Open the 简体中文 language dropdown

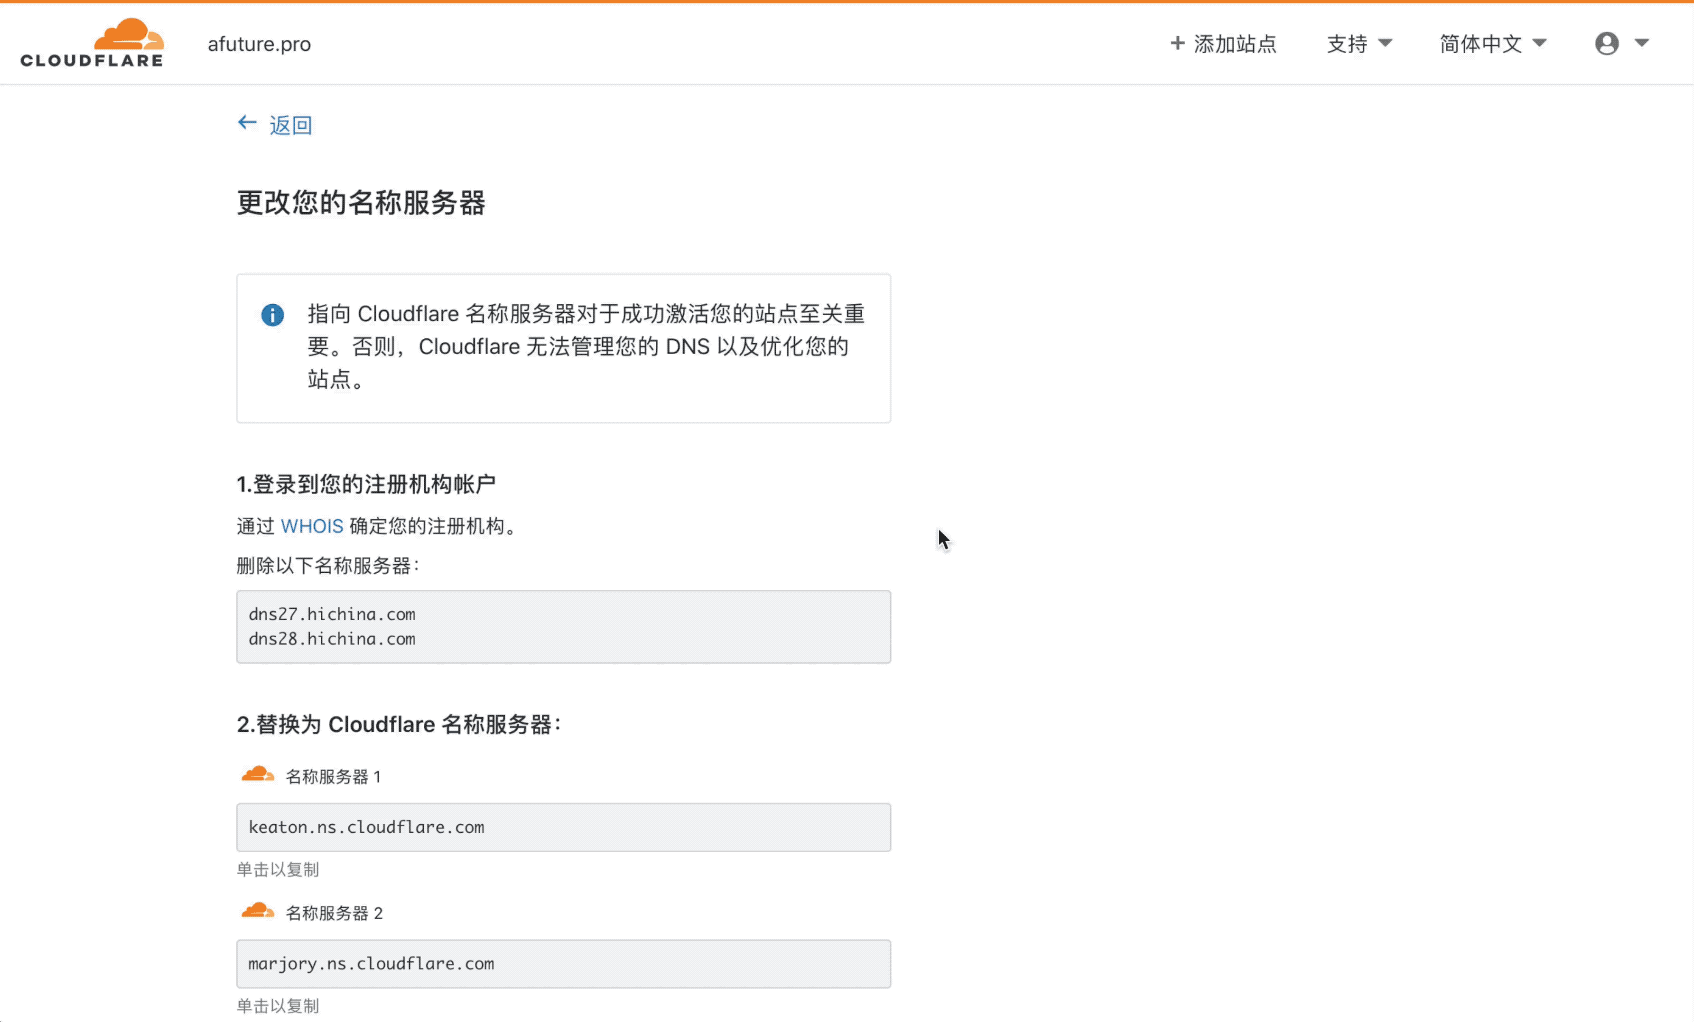click(x=1493, y=44)
